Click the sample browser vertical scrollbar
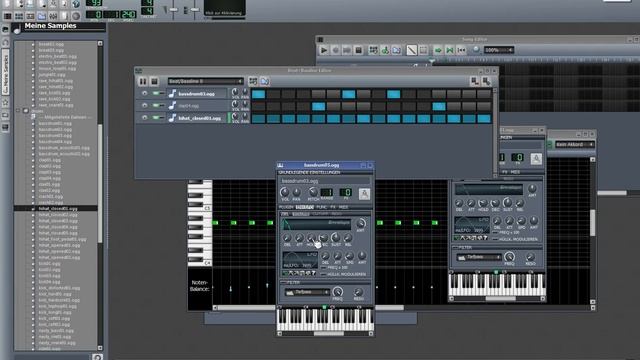The width and height of the screenshot is (640, 360). click(x=100, y=195)
